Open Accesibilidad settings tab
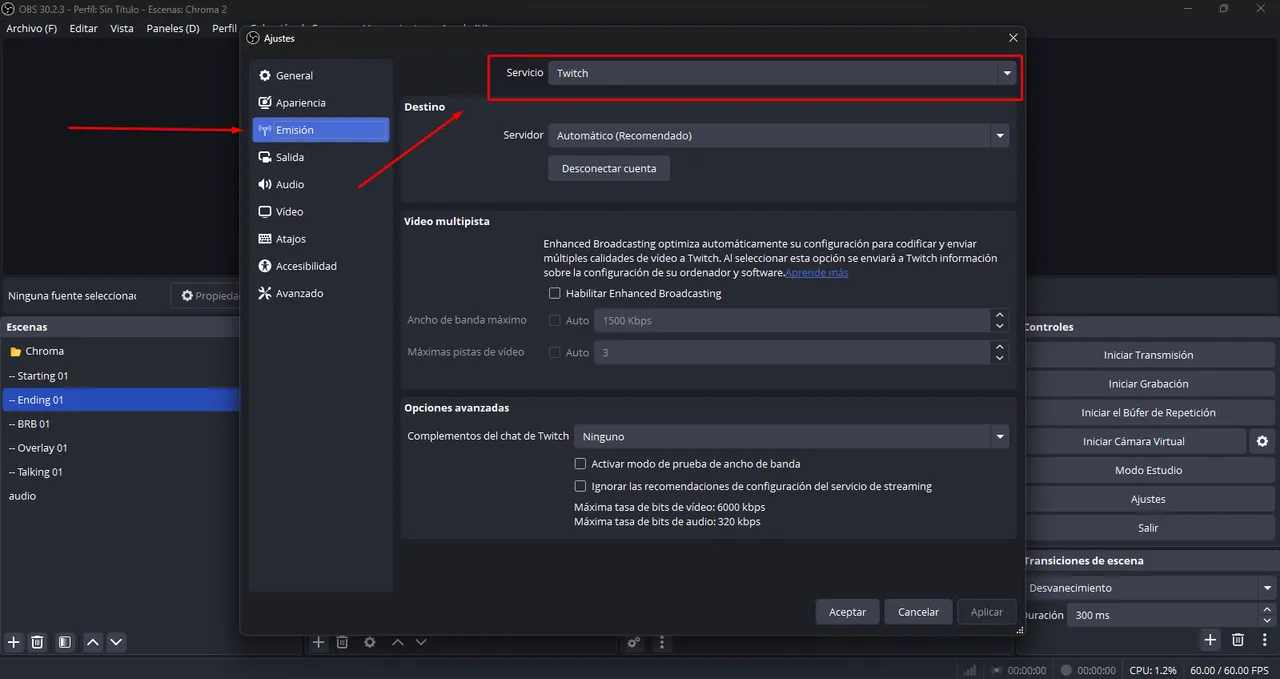The height and width of the screenshot is (679, 1280). (x=320, y=266)
